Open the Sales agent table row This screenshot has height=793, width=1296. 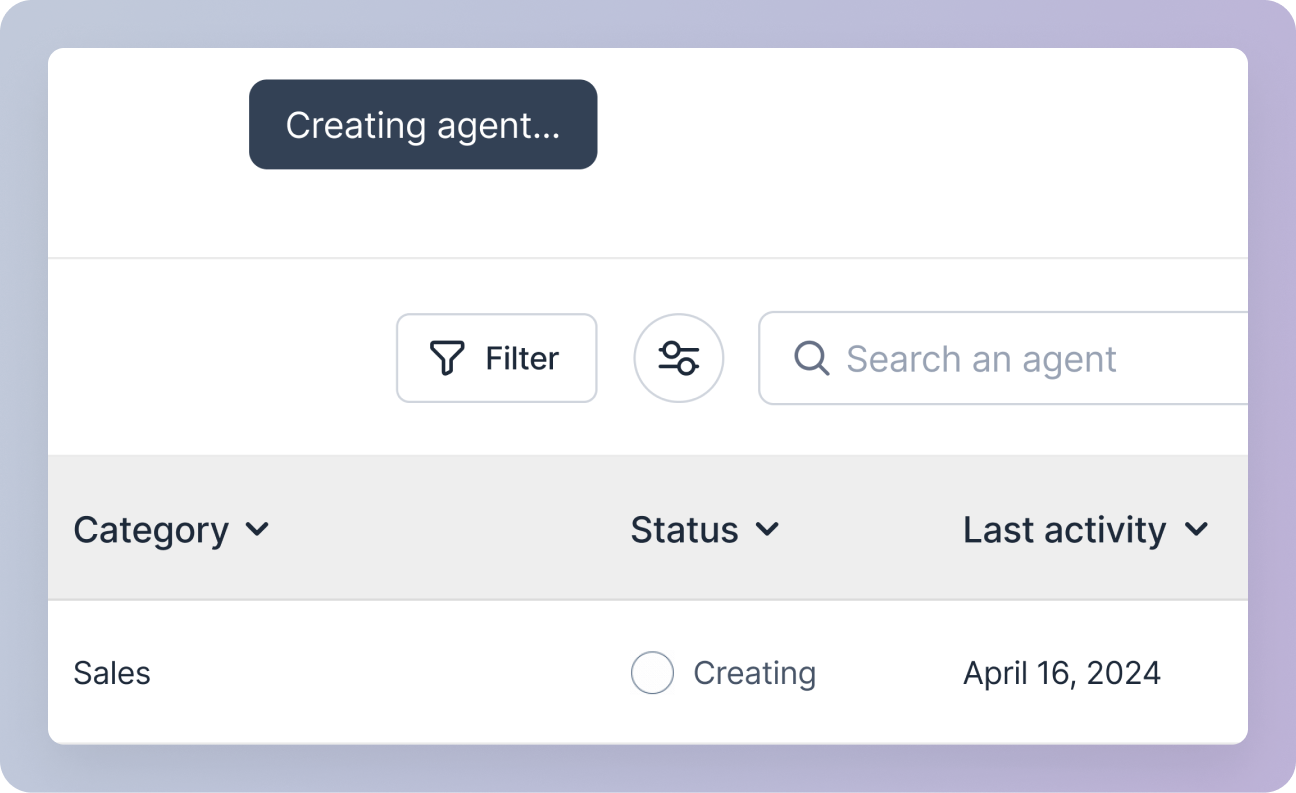[648, 673]
